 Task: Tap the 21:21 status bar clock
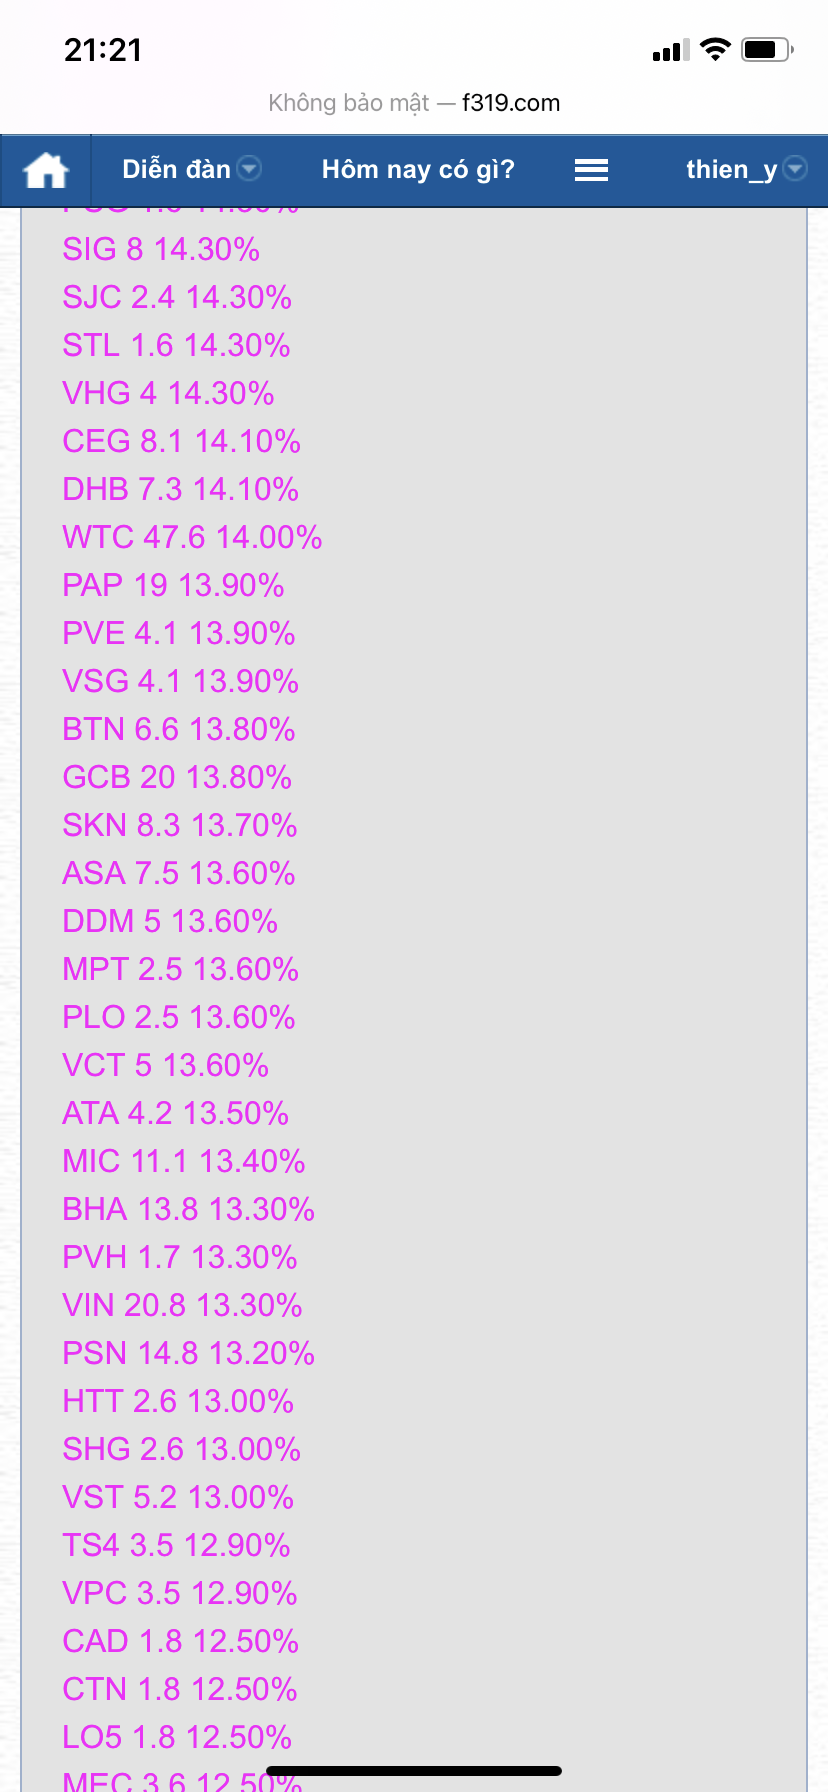[x=103, y=50]
